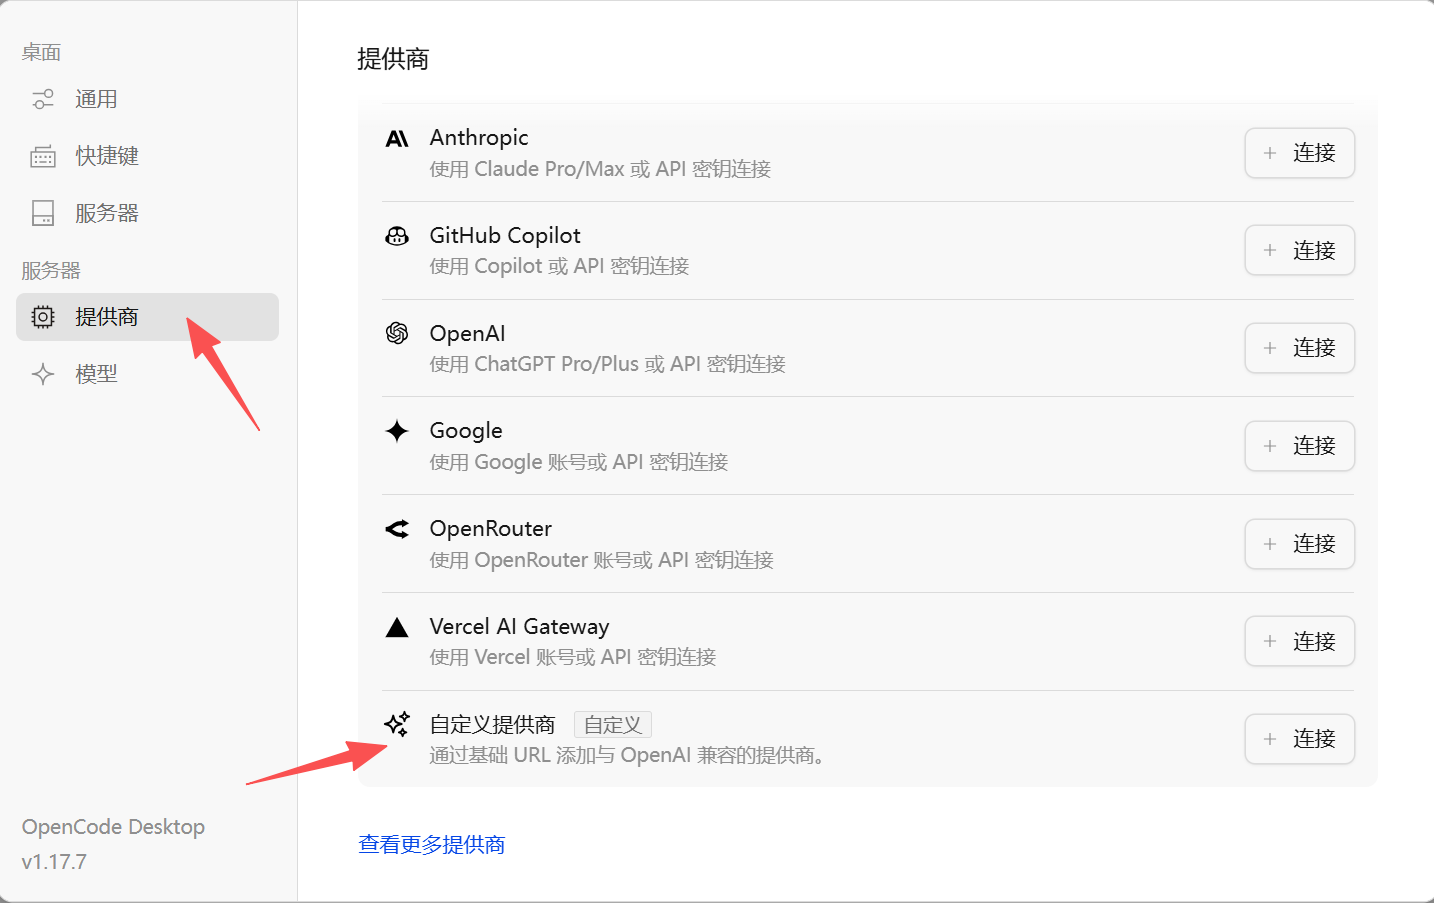Click the OpenRouter provider name
Image resolution: width=1434 pixels, height=903 pixels.
490,529
